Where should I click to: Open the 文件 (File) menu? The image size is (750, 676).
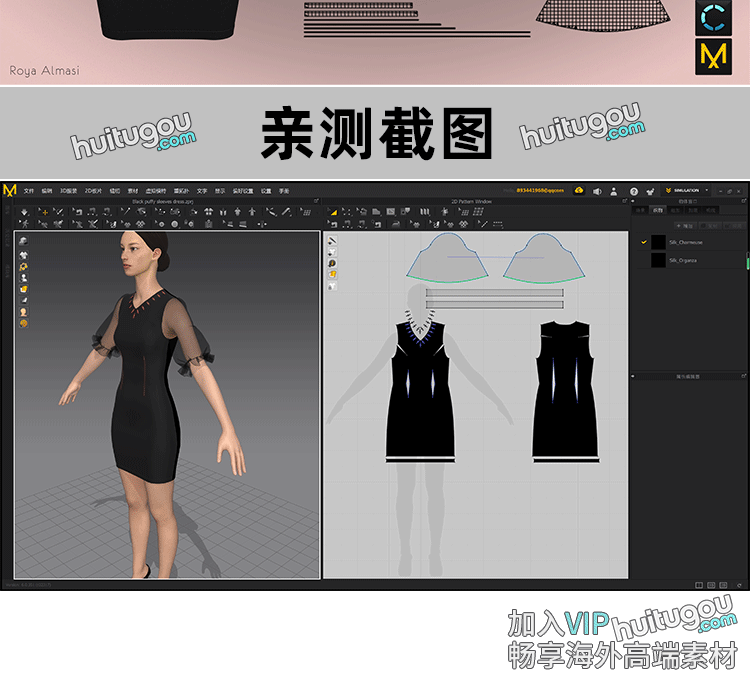tap(29, 191)
